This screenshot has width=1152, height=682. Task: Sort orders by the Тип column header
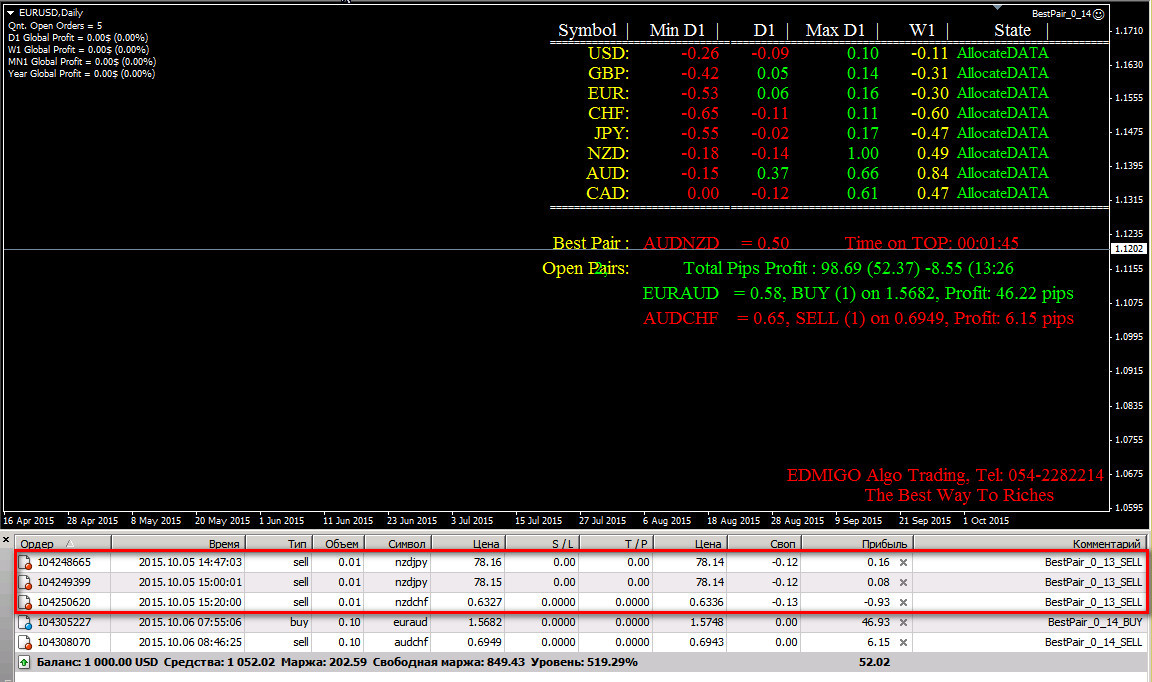(x=278, y=544)
